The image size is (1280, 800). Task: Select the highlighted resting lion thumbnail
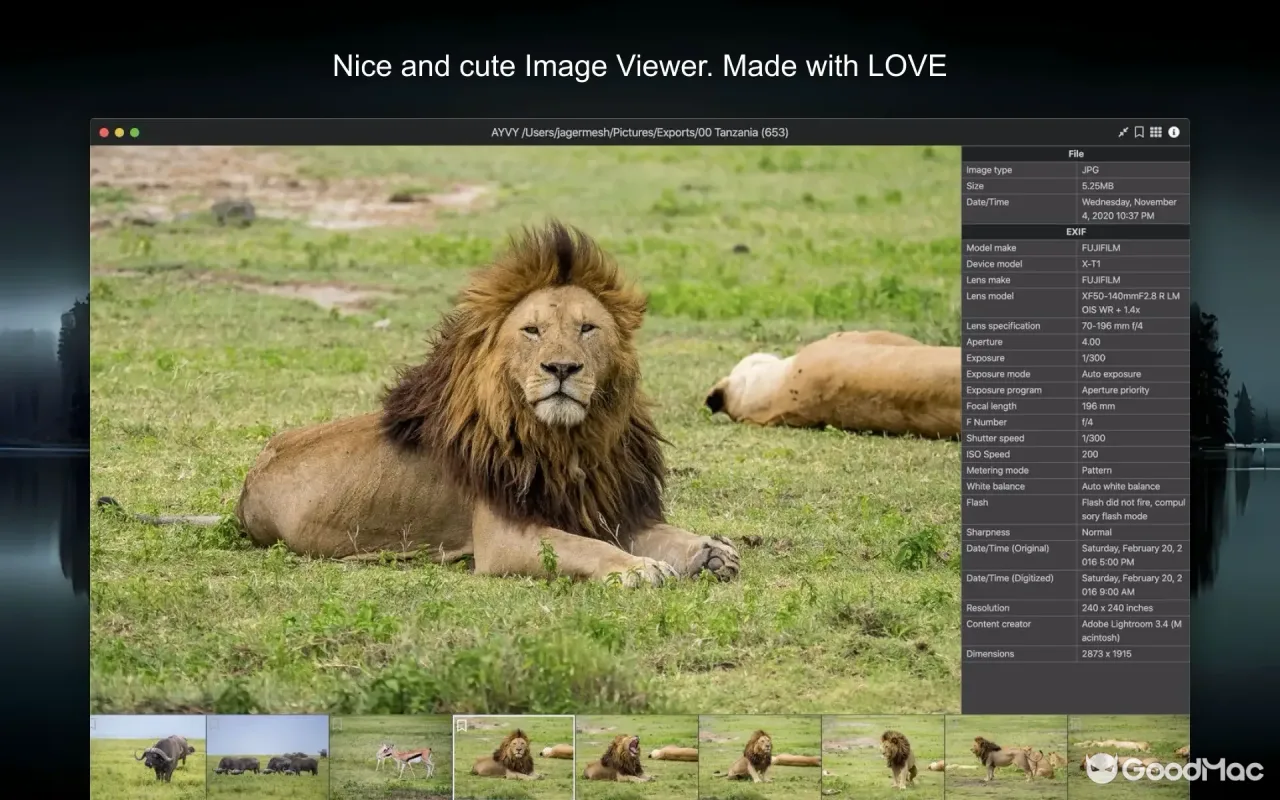[514, 757]
